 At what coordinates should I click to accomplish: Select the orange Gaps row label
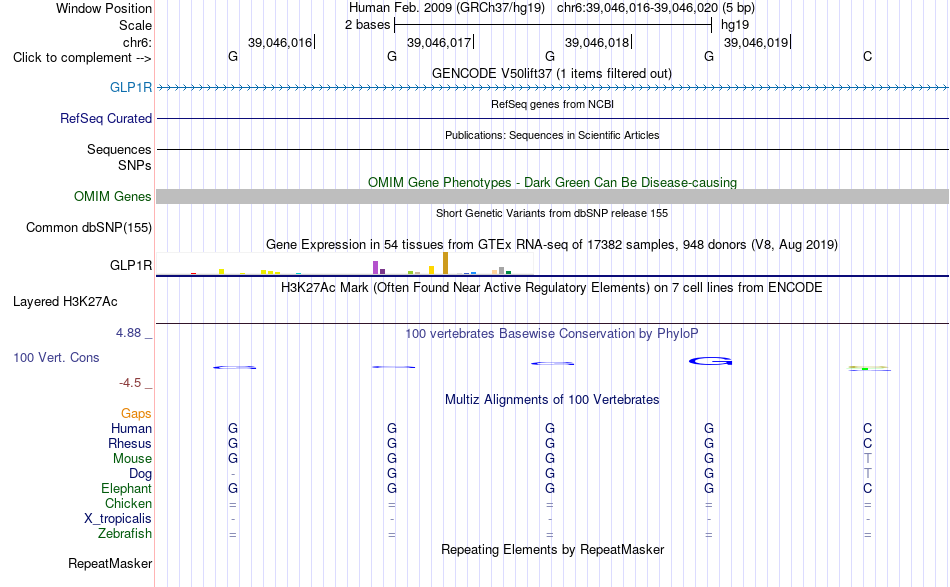(x=136, y=414)
